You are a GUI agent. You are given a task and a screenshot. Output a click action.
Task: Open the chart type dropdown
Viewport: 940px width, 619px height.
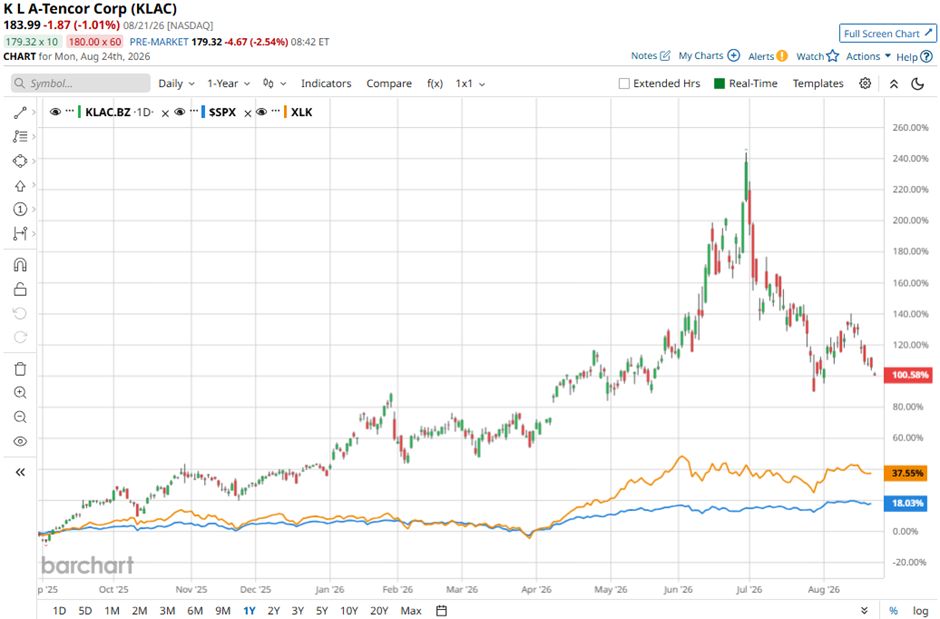pos(274,83)
